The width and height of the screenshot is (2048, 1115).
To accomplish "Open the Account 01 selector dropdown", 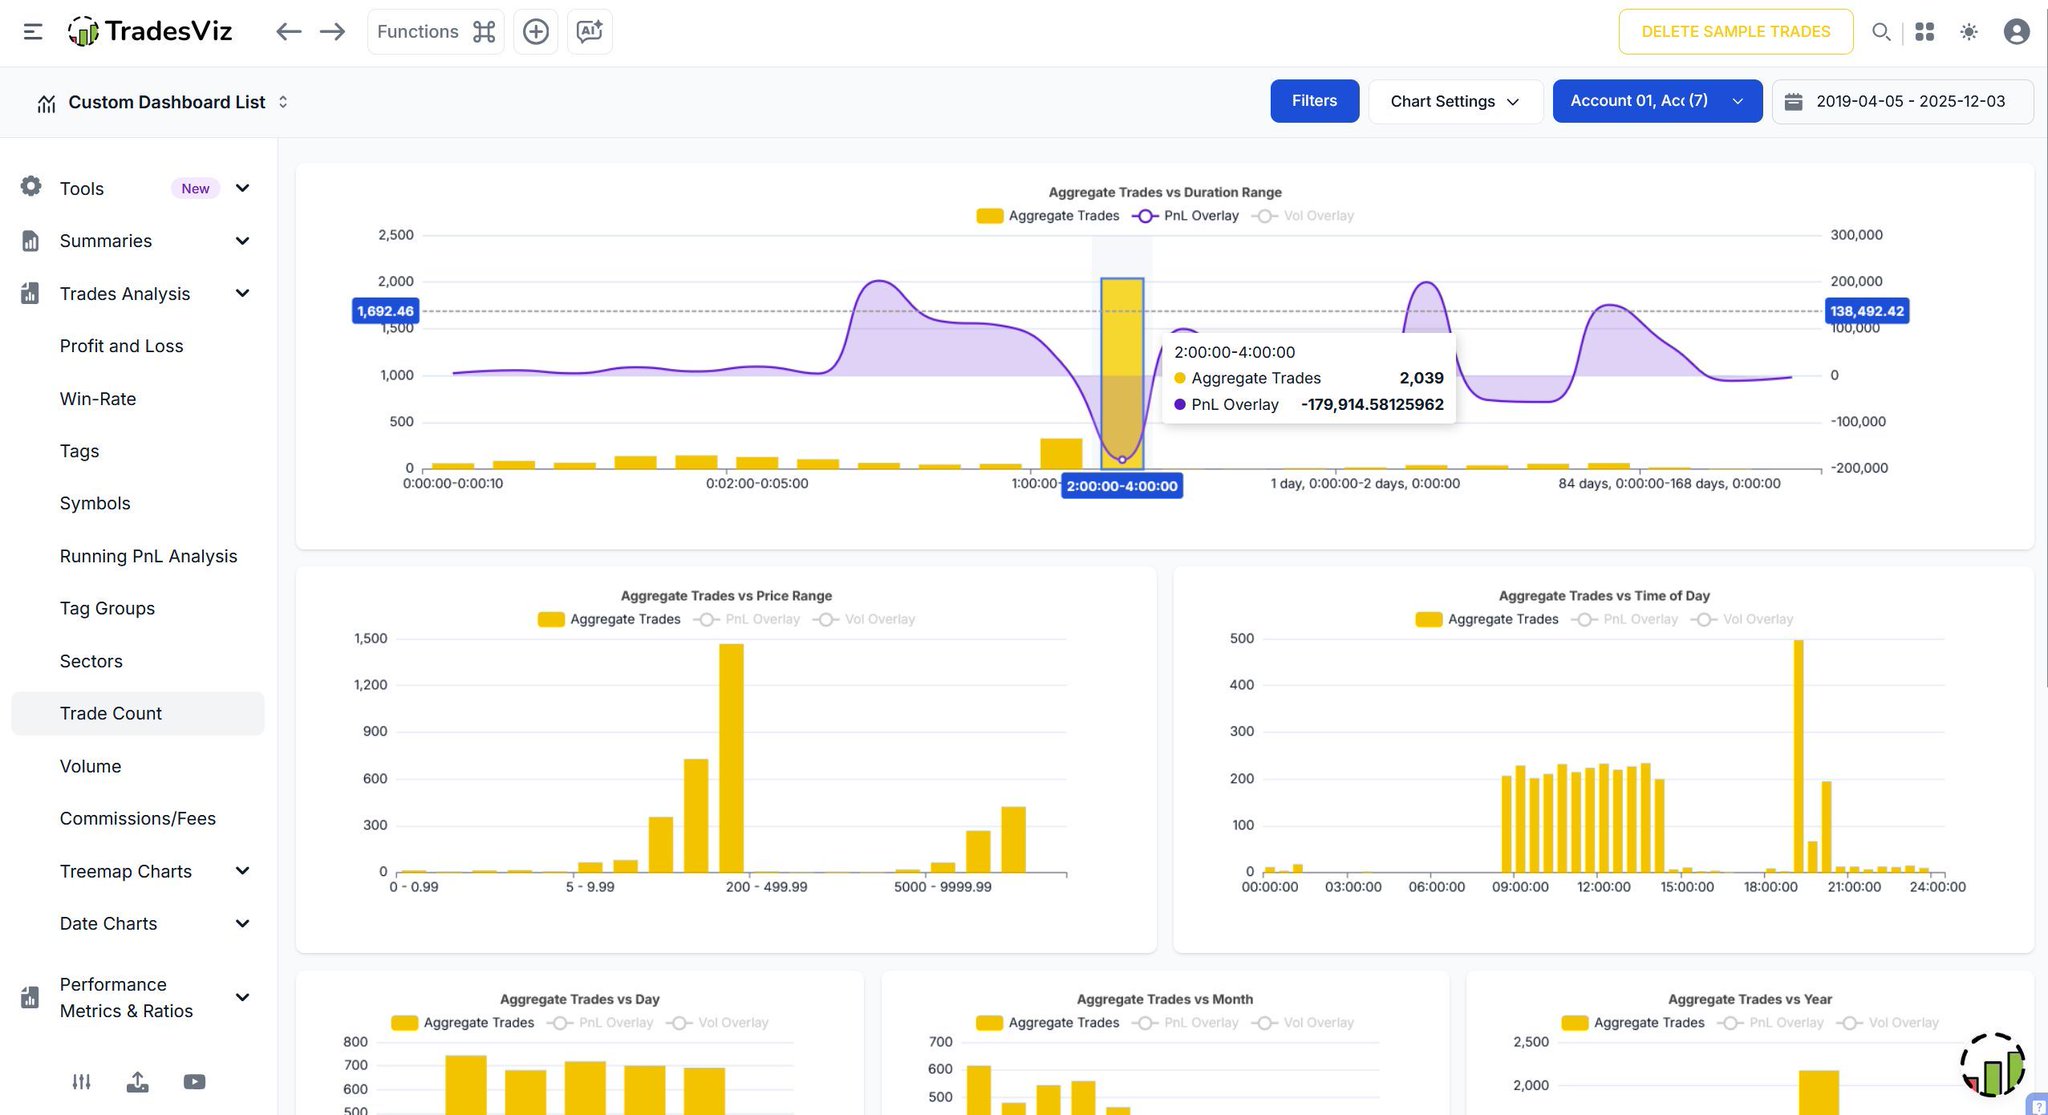I will pyautogui.click(x=1656, y=102).
